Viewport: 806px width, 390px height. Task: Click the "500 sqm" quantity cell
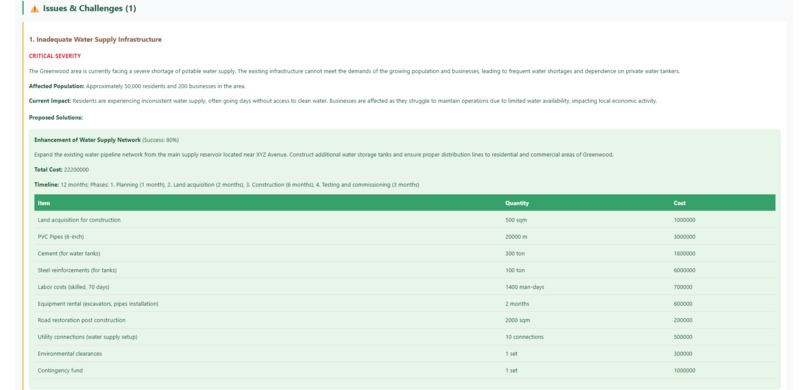pyautogui.click(x=517, y=220)
